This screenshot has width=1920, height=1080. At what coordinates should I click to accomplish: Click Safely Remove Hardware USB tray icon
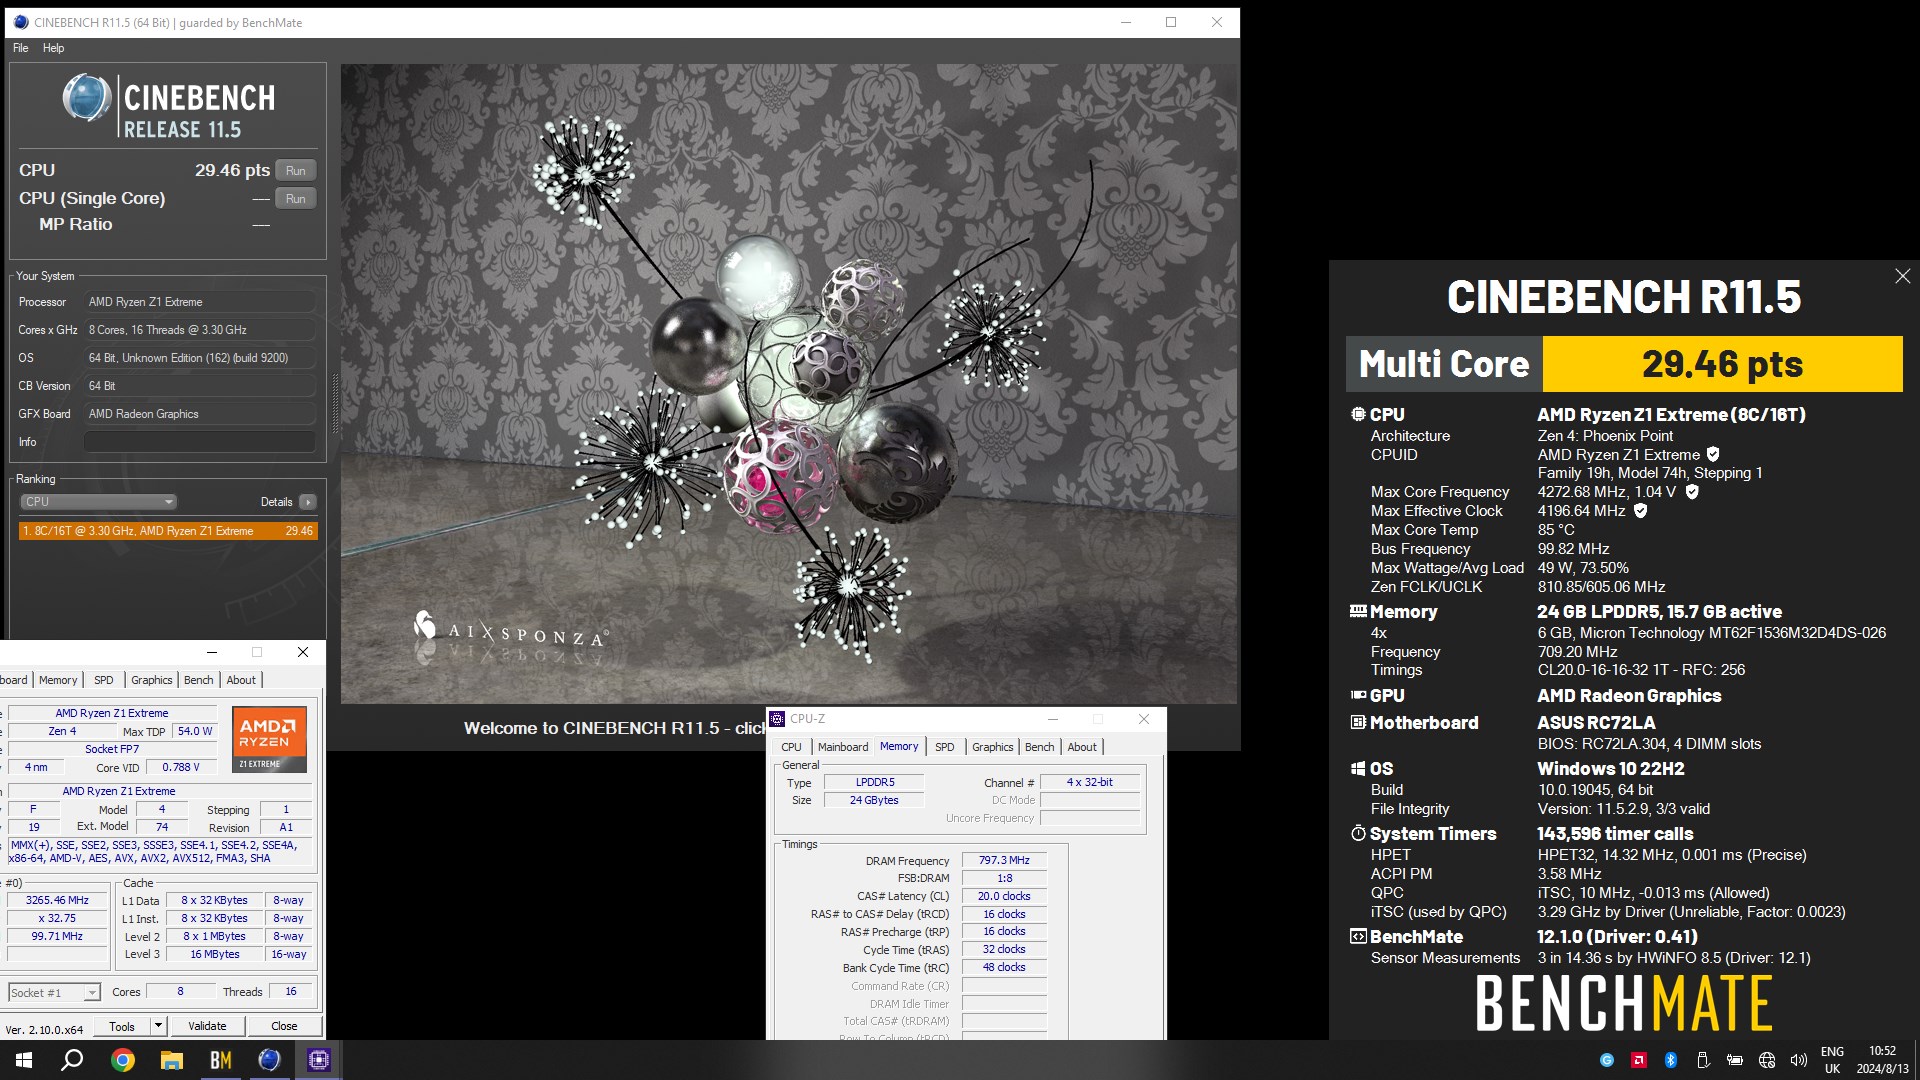tap(1702, 1060)
